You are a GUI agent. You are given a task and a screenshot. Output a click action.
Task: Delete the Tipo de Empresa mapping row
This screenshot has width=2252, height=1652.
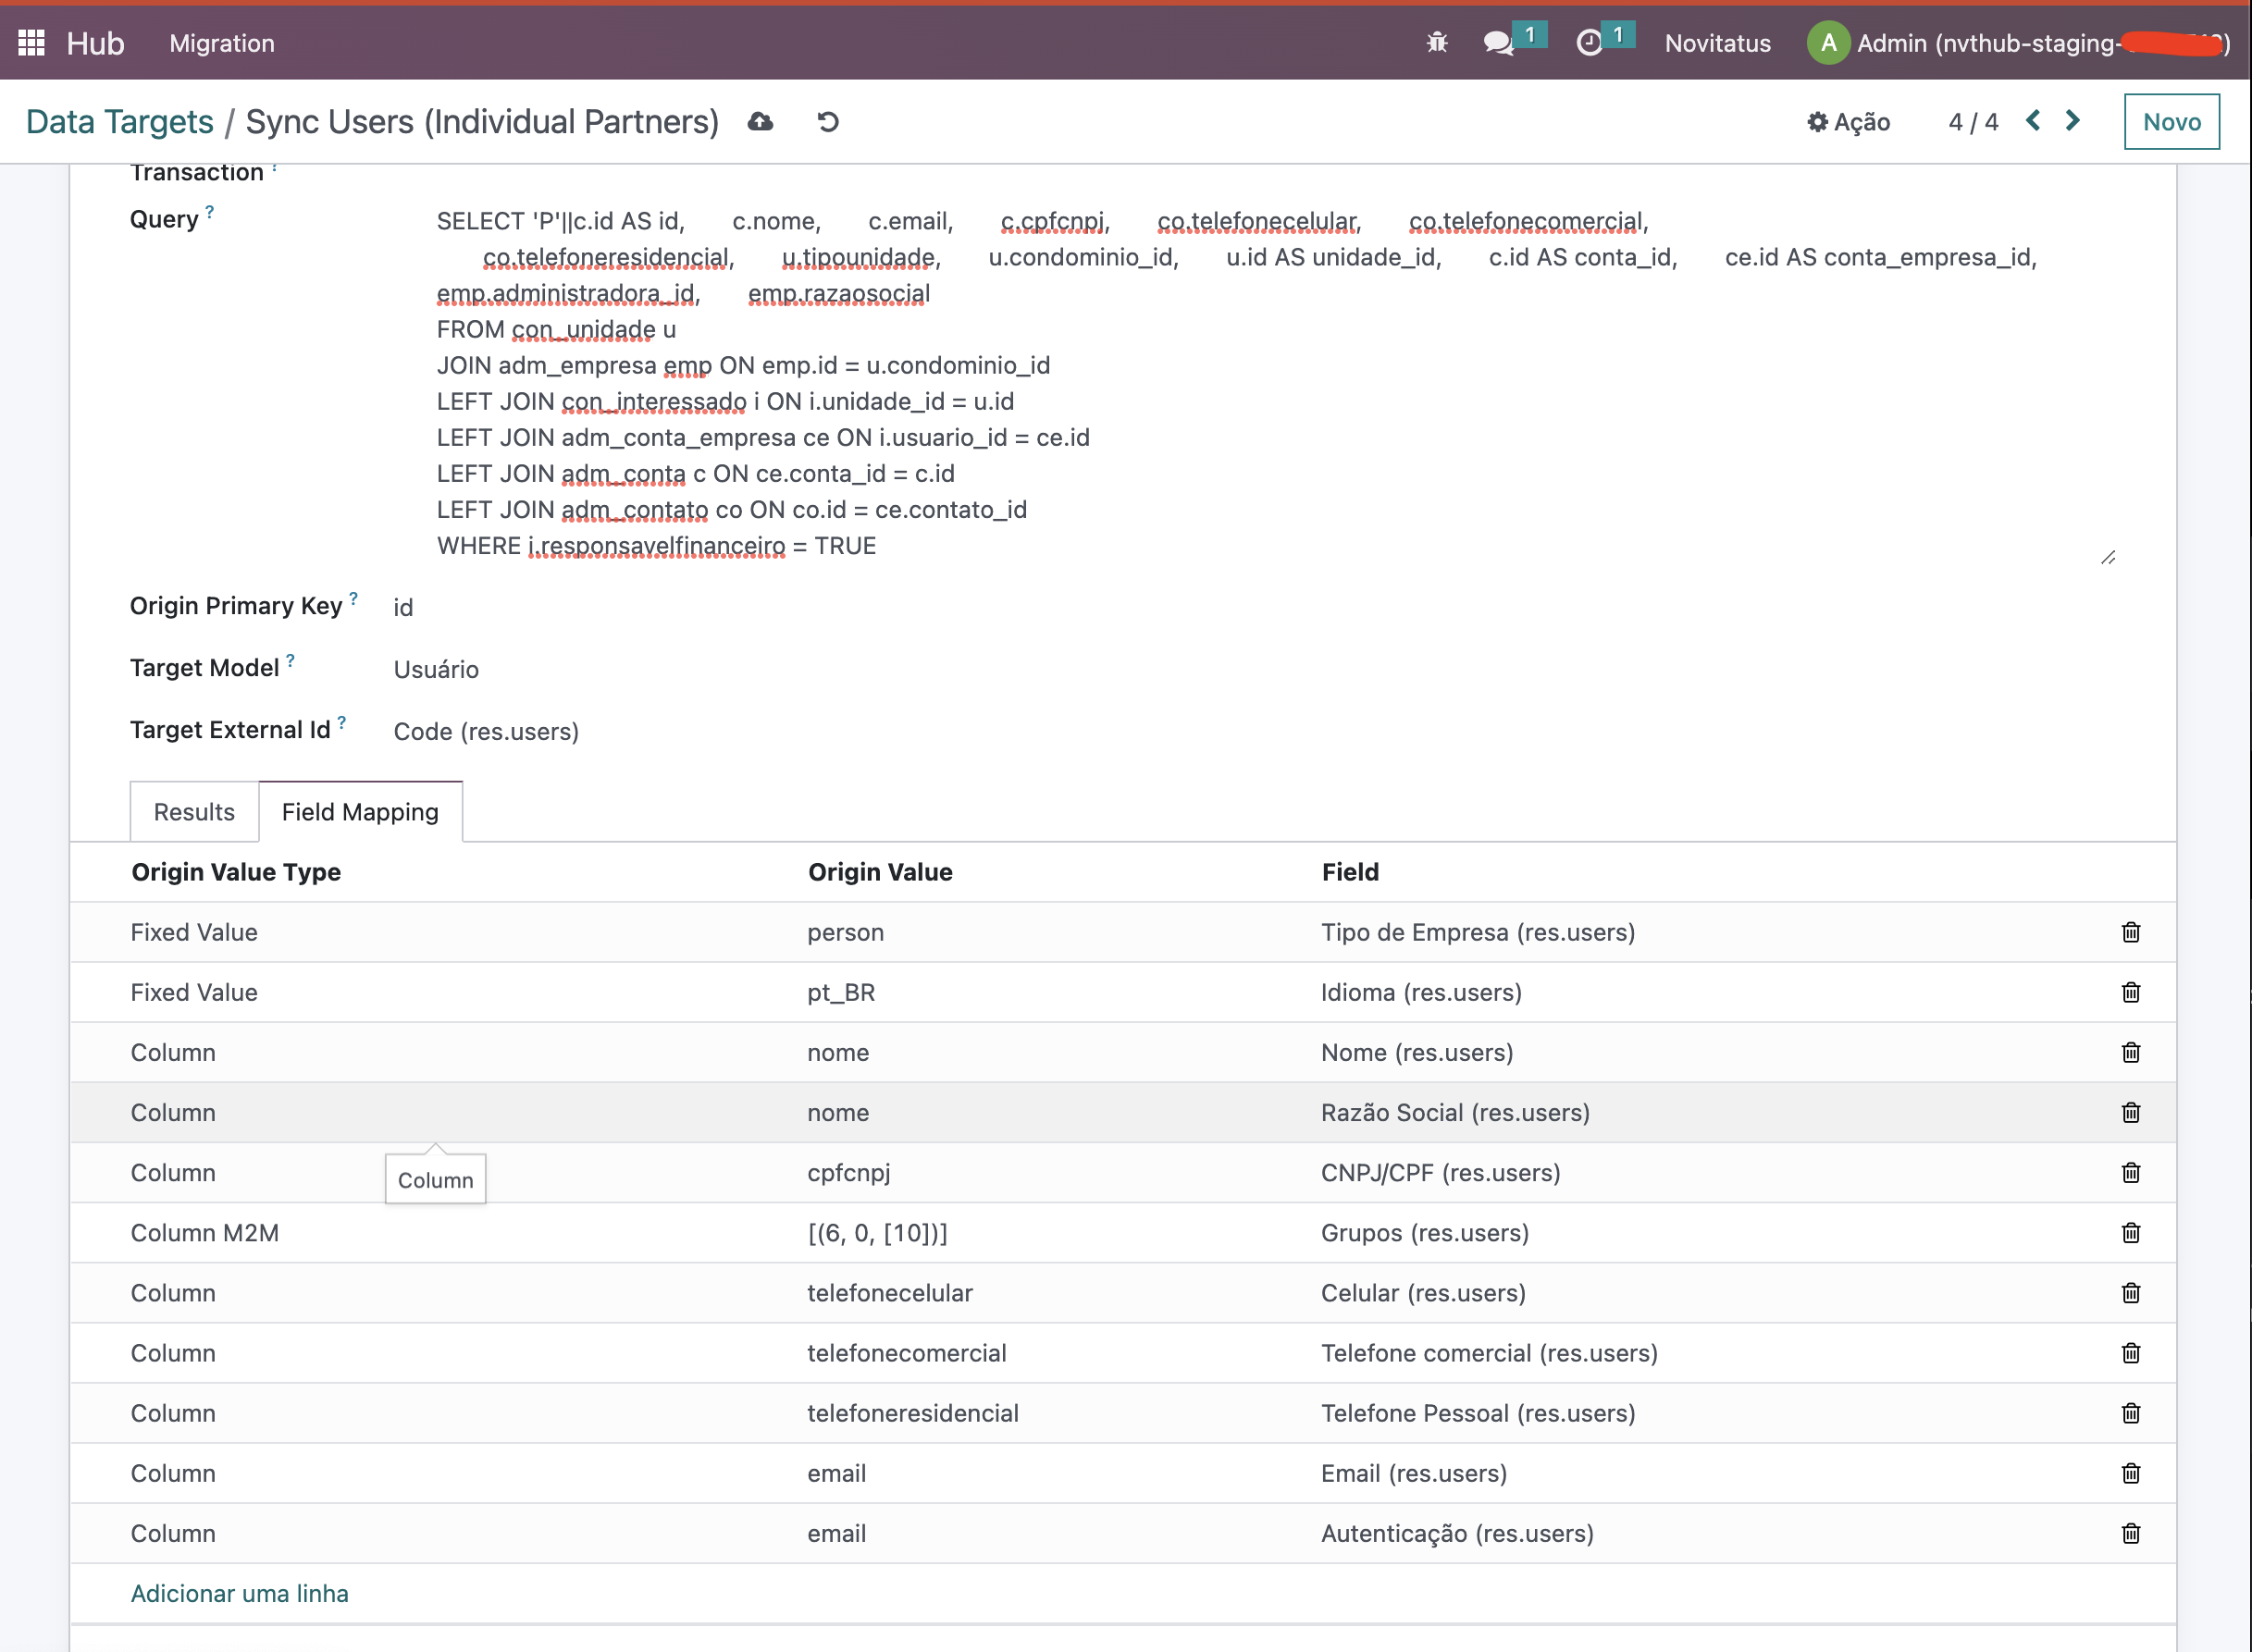(x=2131, y=932)
